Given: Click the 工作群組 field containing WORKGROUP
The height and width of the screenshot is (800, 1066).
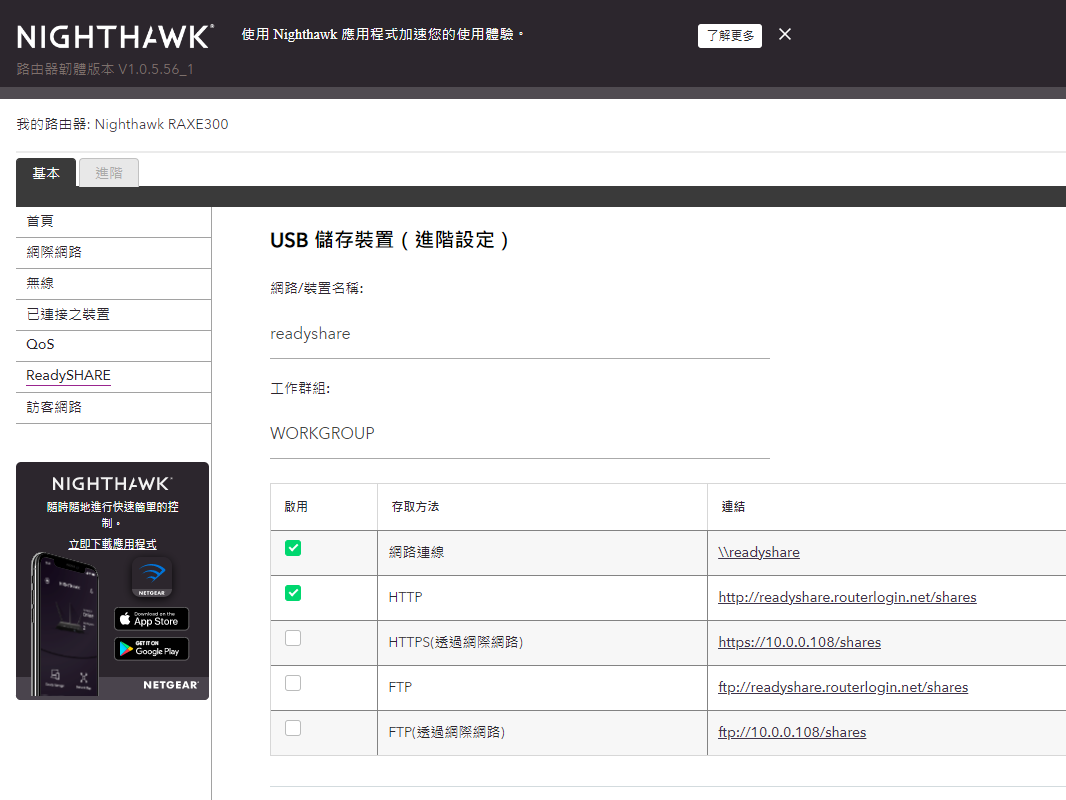Looking at the screenshot, I should point(519,434).
